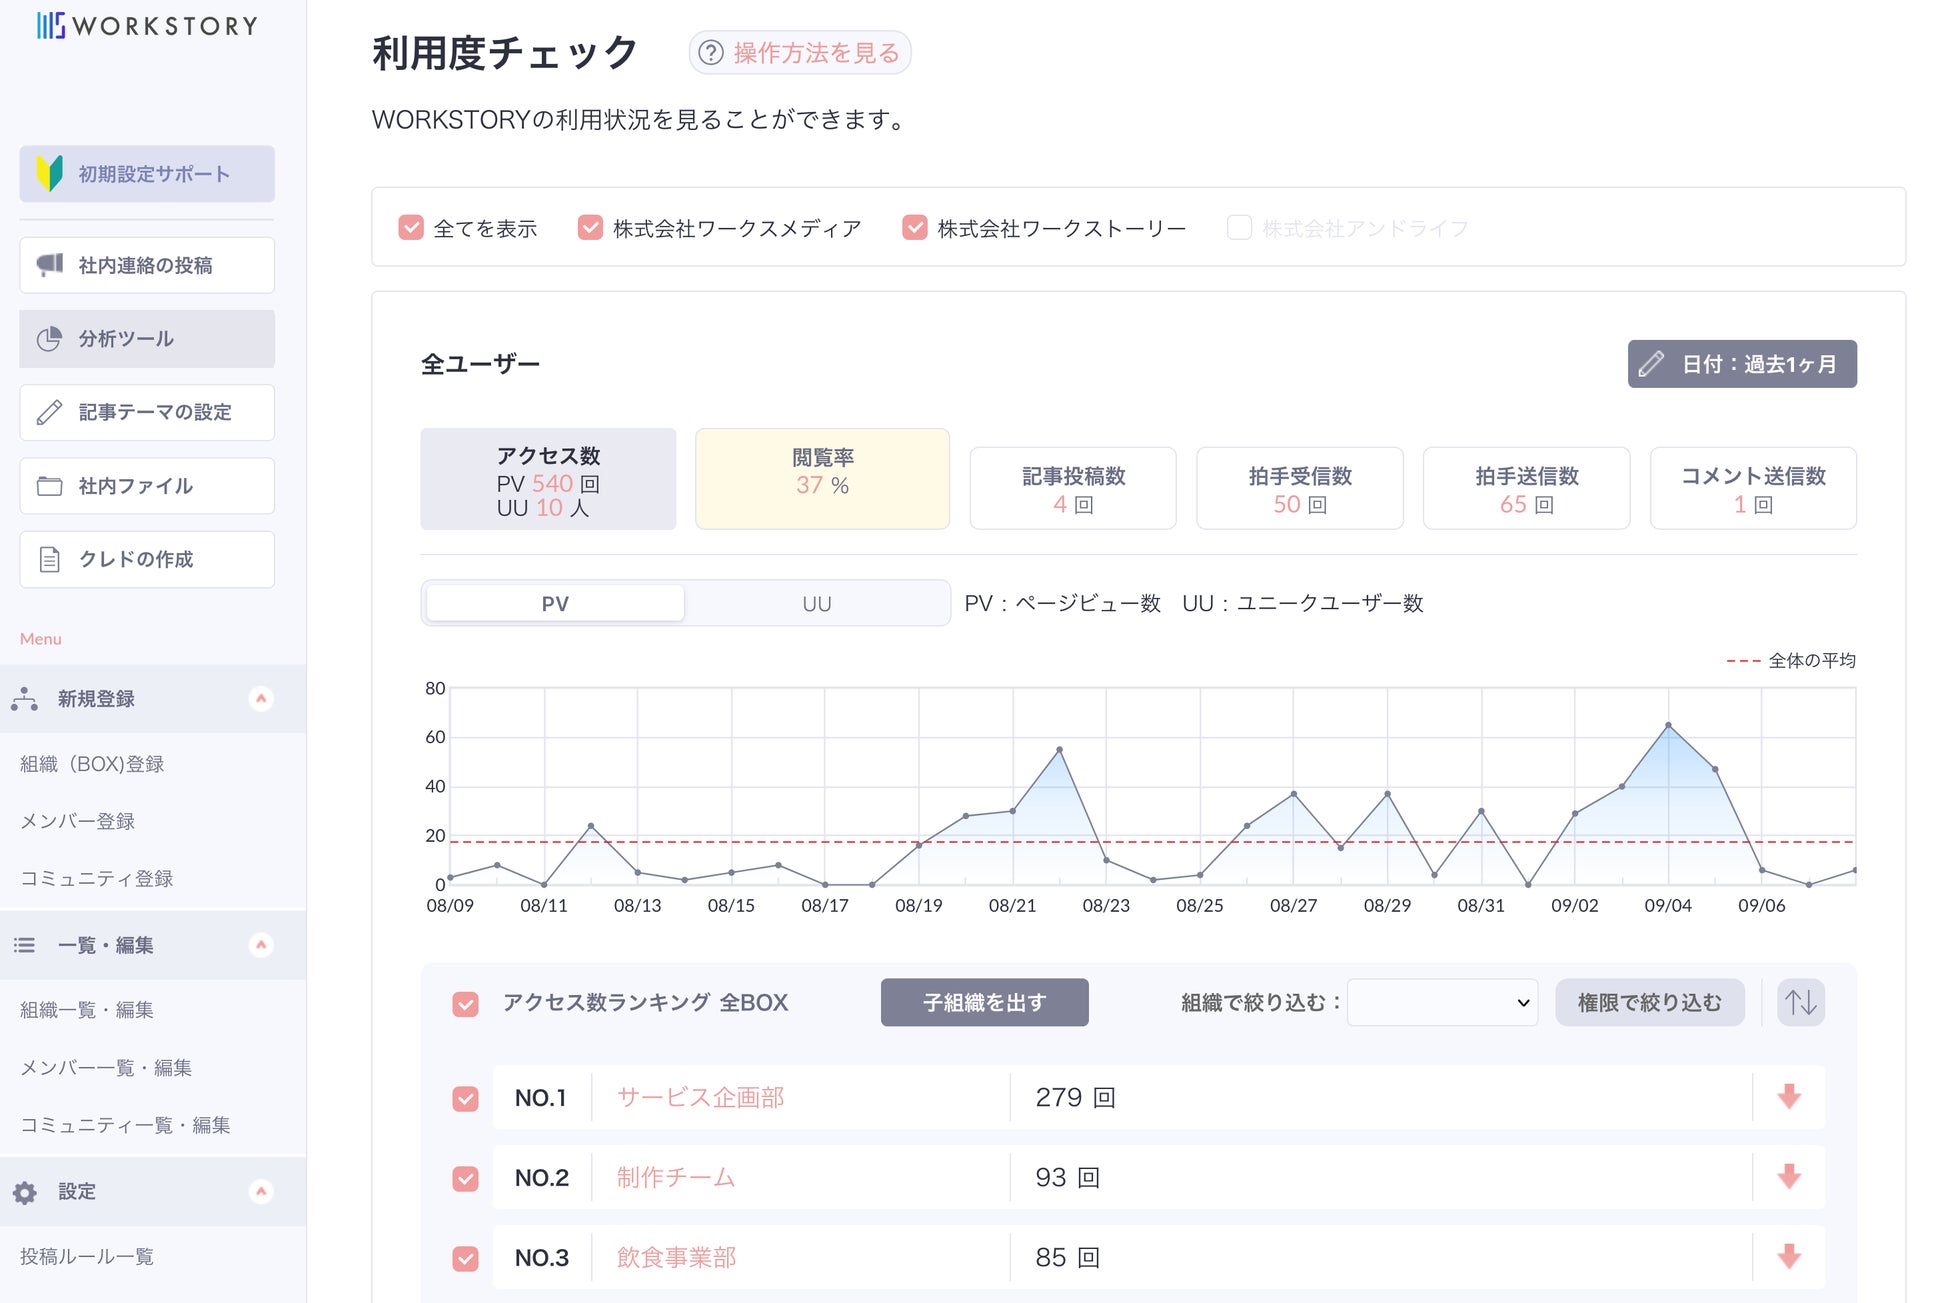Image resolution: width=1950 pixels, height=1303 pixels.
Task: Click the megaphone icon for 社内連絡の投稿
Action: click(x=50, y=265)
